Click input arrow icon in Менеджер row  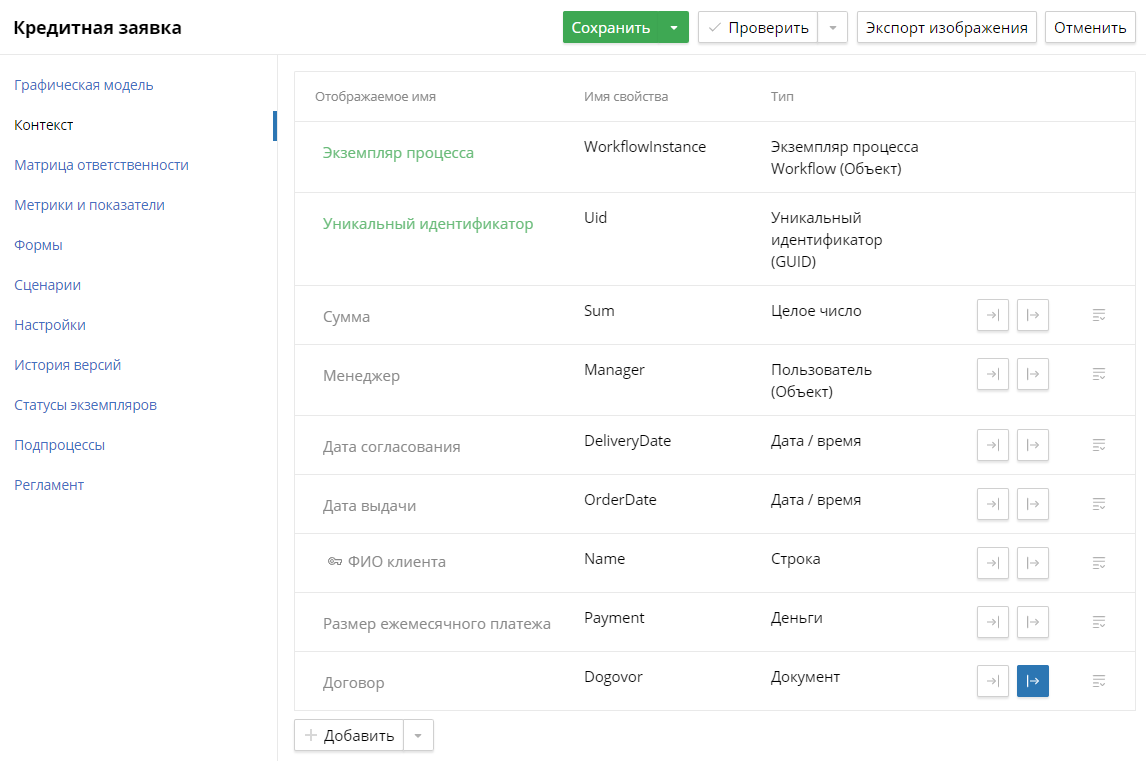(992, 374)
